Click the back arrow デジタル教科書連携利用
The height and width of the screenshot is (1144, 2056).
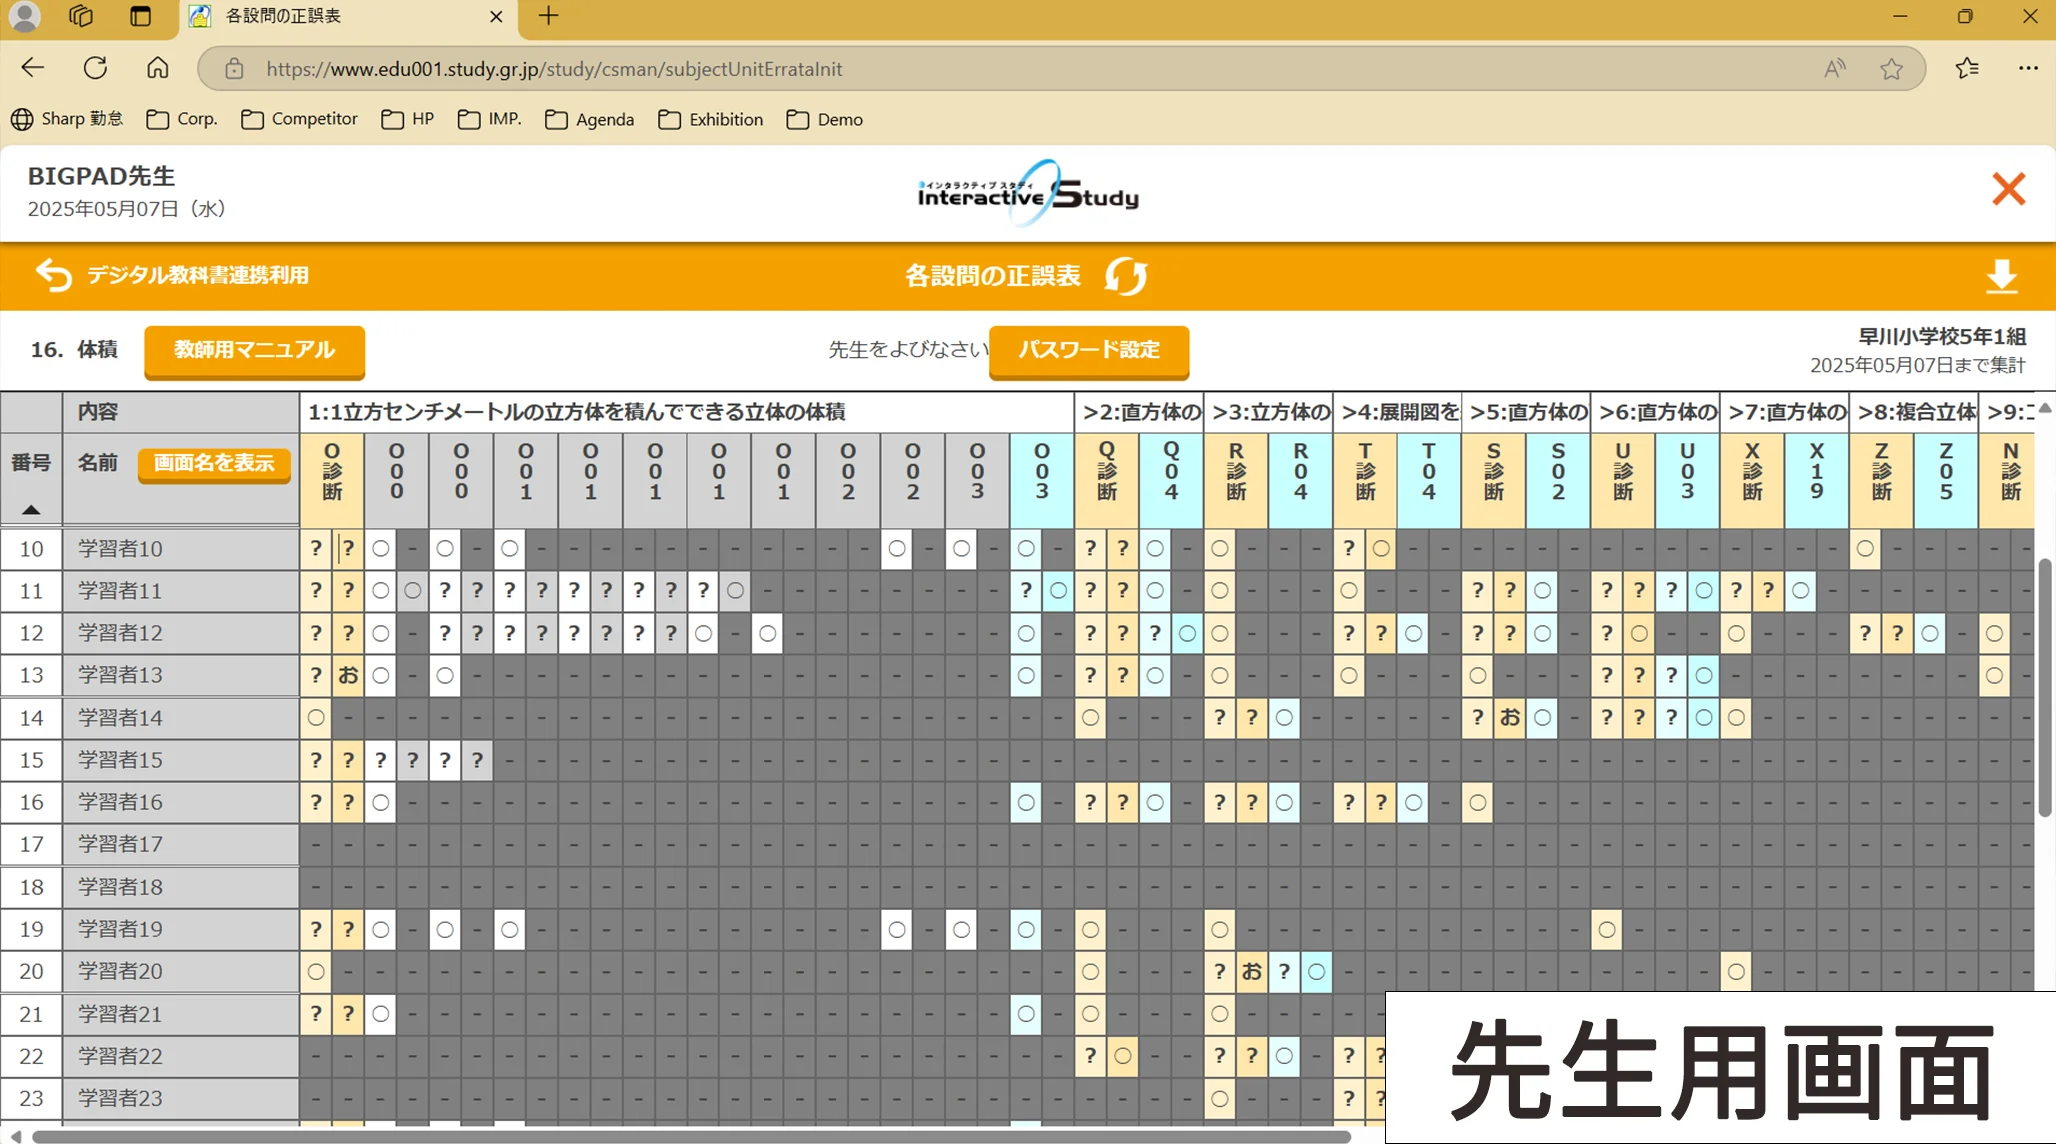click(54, 275)
